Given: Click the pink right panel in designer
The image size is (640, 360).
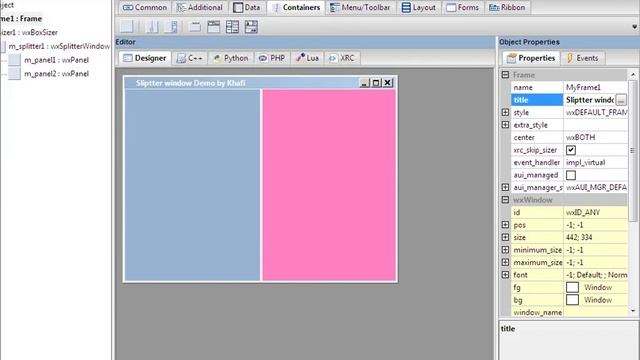Looking at the screenshot, I should pos(329,185).
